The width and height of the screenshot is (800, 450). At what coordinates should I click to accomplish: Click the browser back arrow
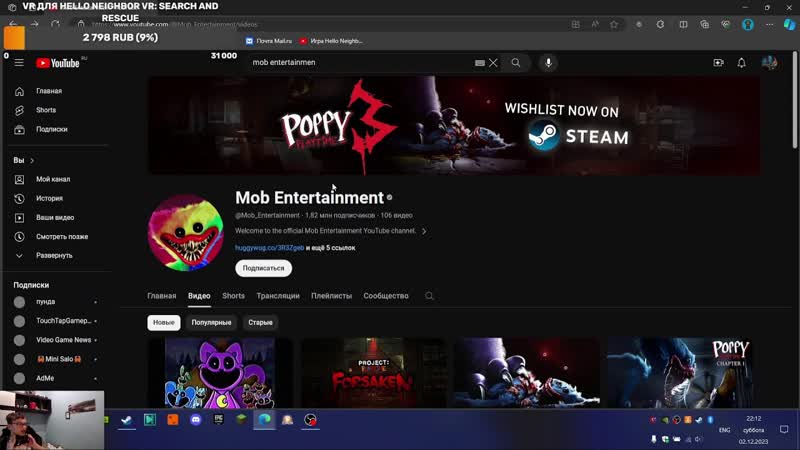point(13,24)
